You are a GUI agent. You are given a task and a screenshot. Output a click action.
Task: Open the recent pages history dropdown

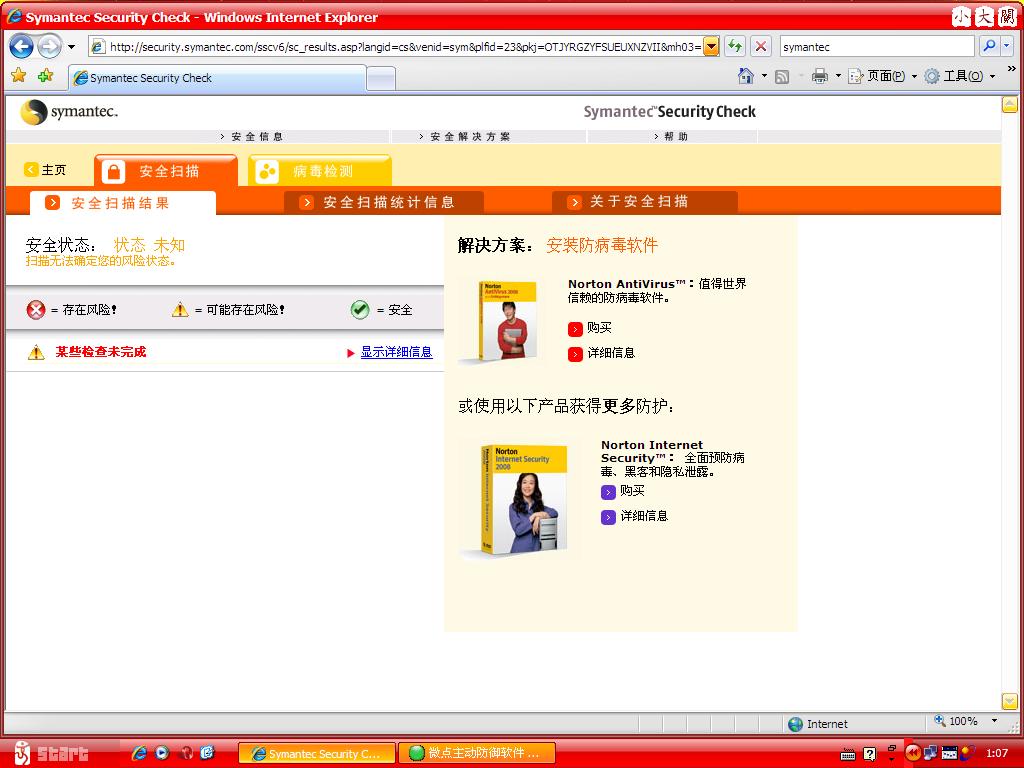tap(71, 47)
